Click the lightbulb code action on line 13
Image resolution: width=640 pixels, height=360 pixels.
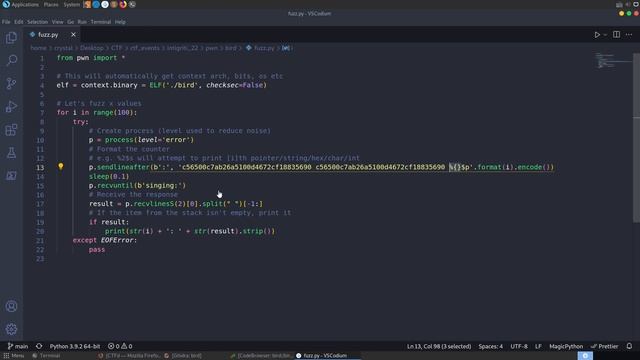(60, 166)
